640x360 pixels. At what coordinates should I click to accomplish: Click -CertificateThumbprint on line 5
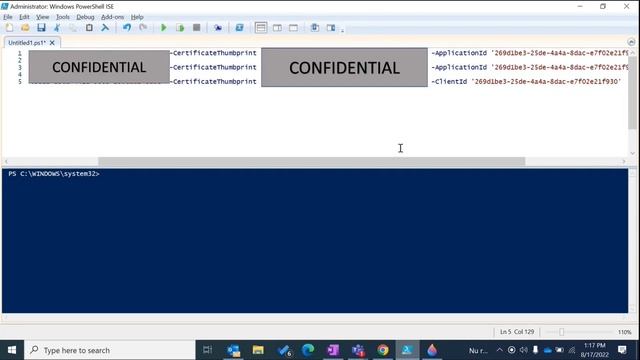pos(213,82)
